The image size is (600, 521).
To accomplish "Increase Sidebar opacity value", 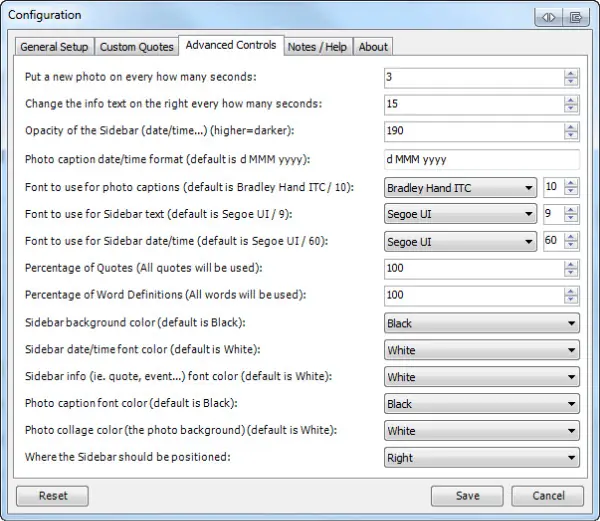I will pos(571,127).
